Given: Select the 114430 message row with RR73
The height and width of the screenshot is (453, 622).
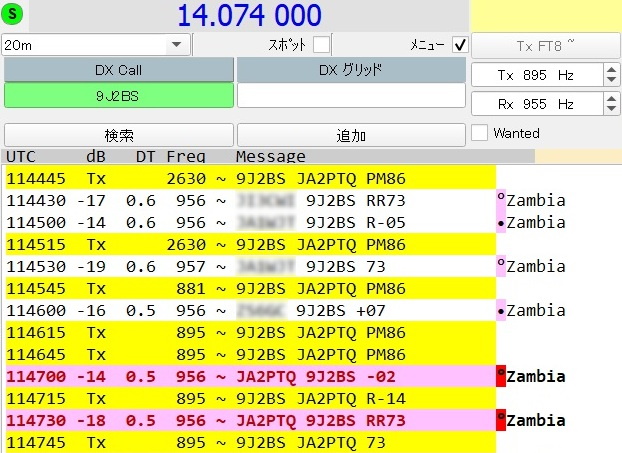Looking at the screenshot, I should pos(251,200).
